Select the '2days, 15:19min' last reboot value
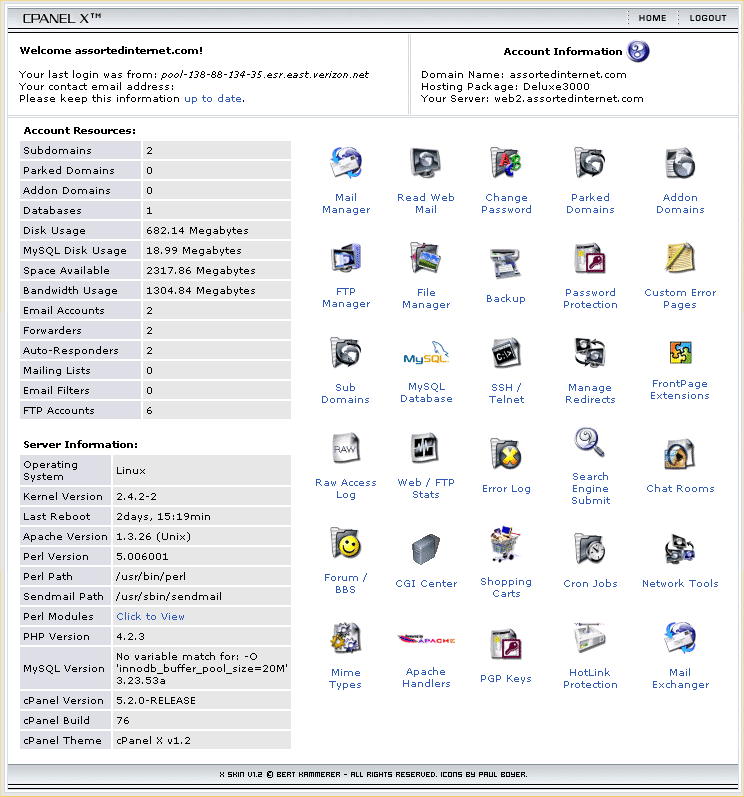The width and height of the screenshot is (744, 797). (163, 517)
